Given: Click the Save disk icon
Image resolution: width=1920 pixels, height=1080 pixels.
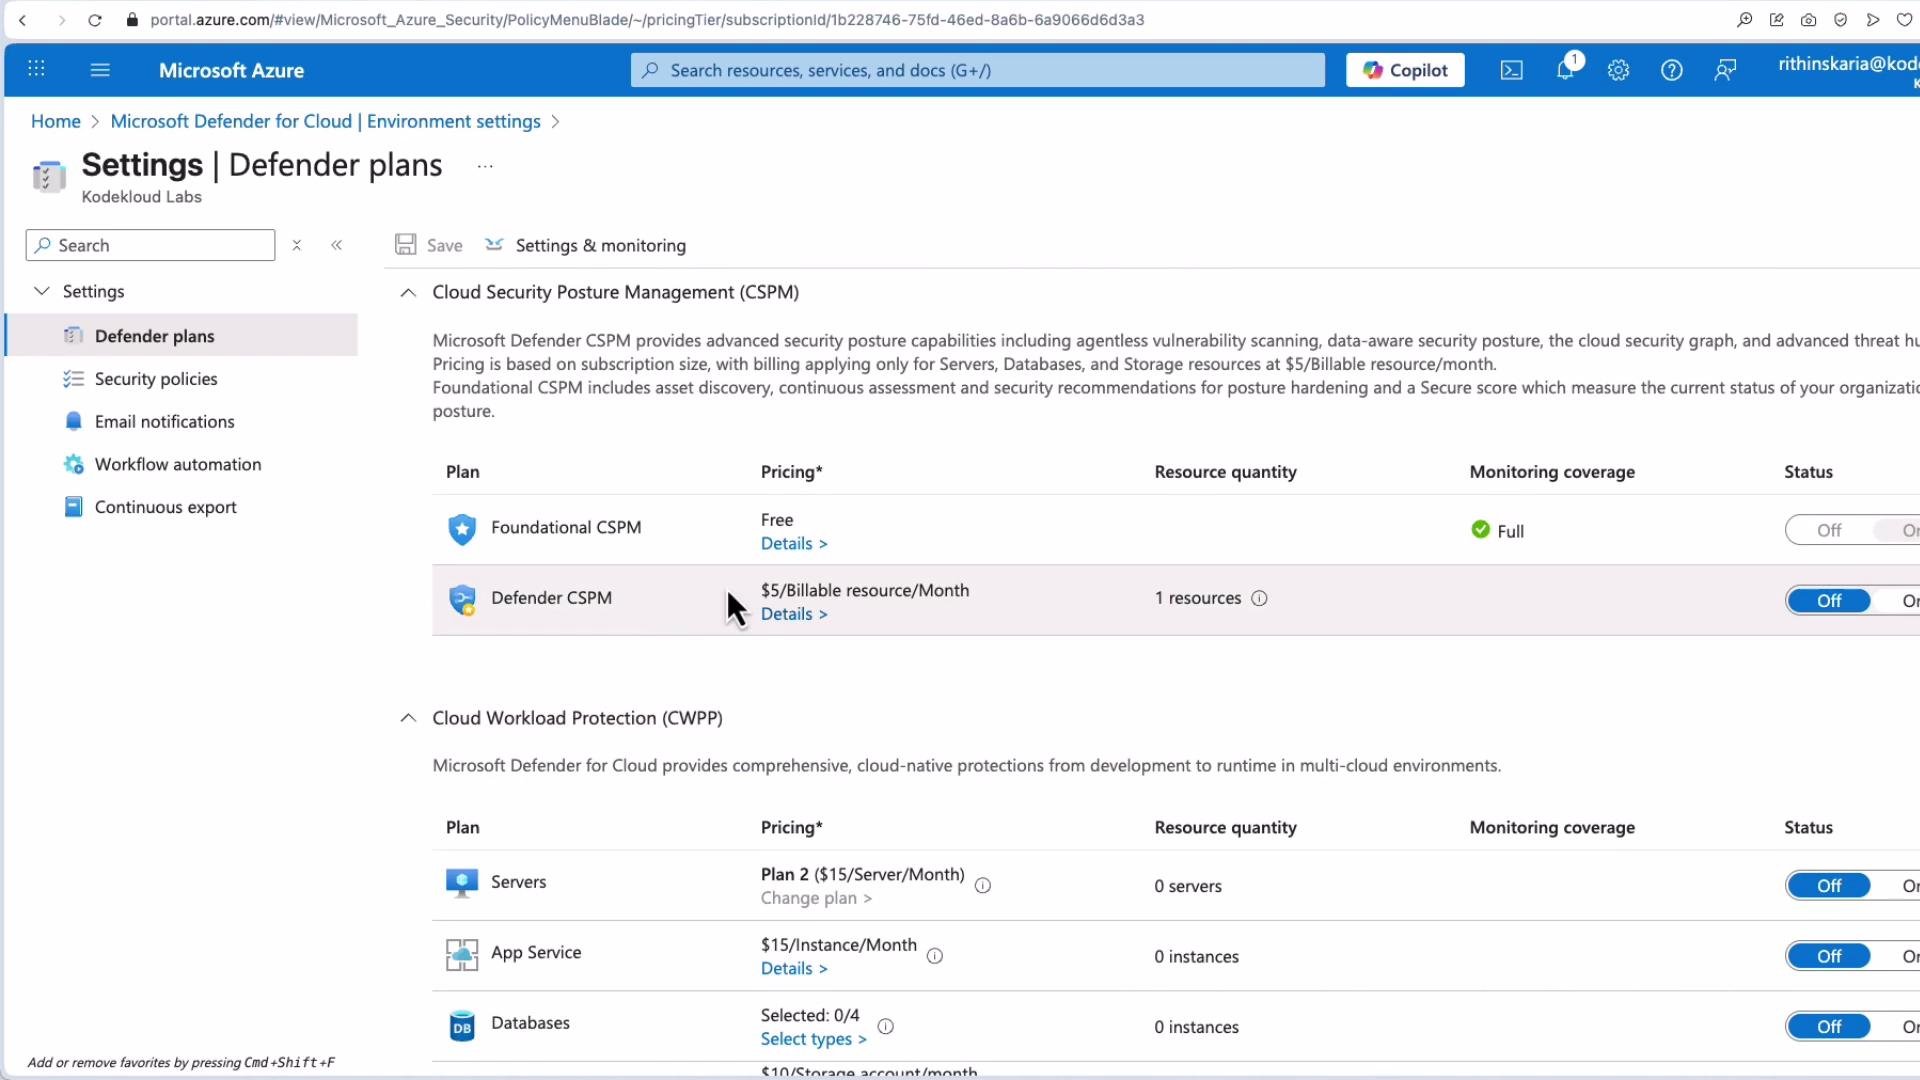Looking at the screenshot, I should pyautogui.click(x=405, y=245).
